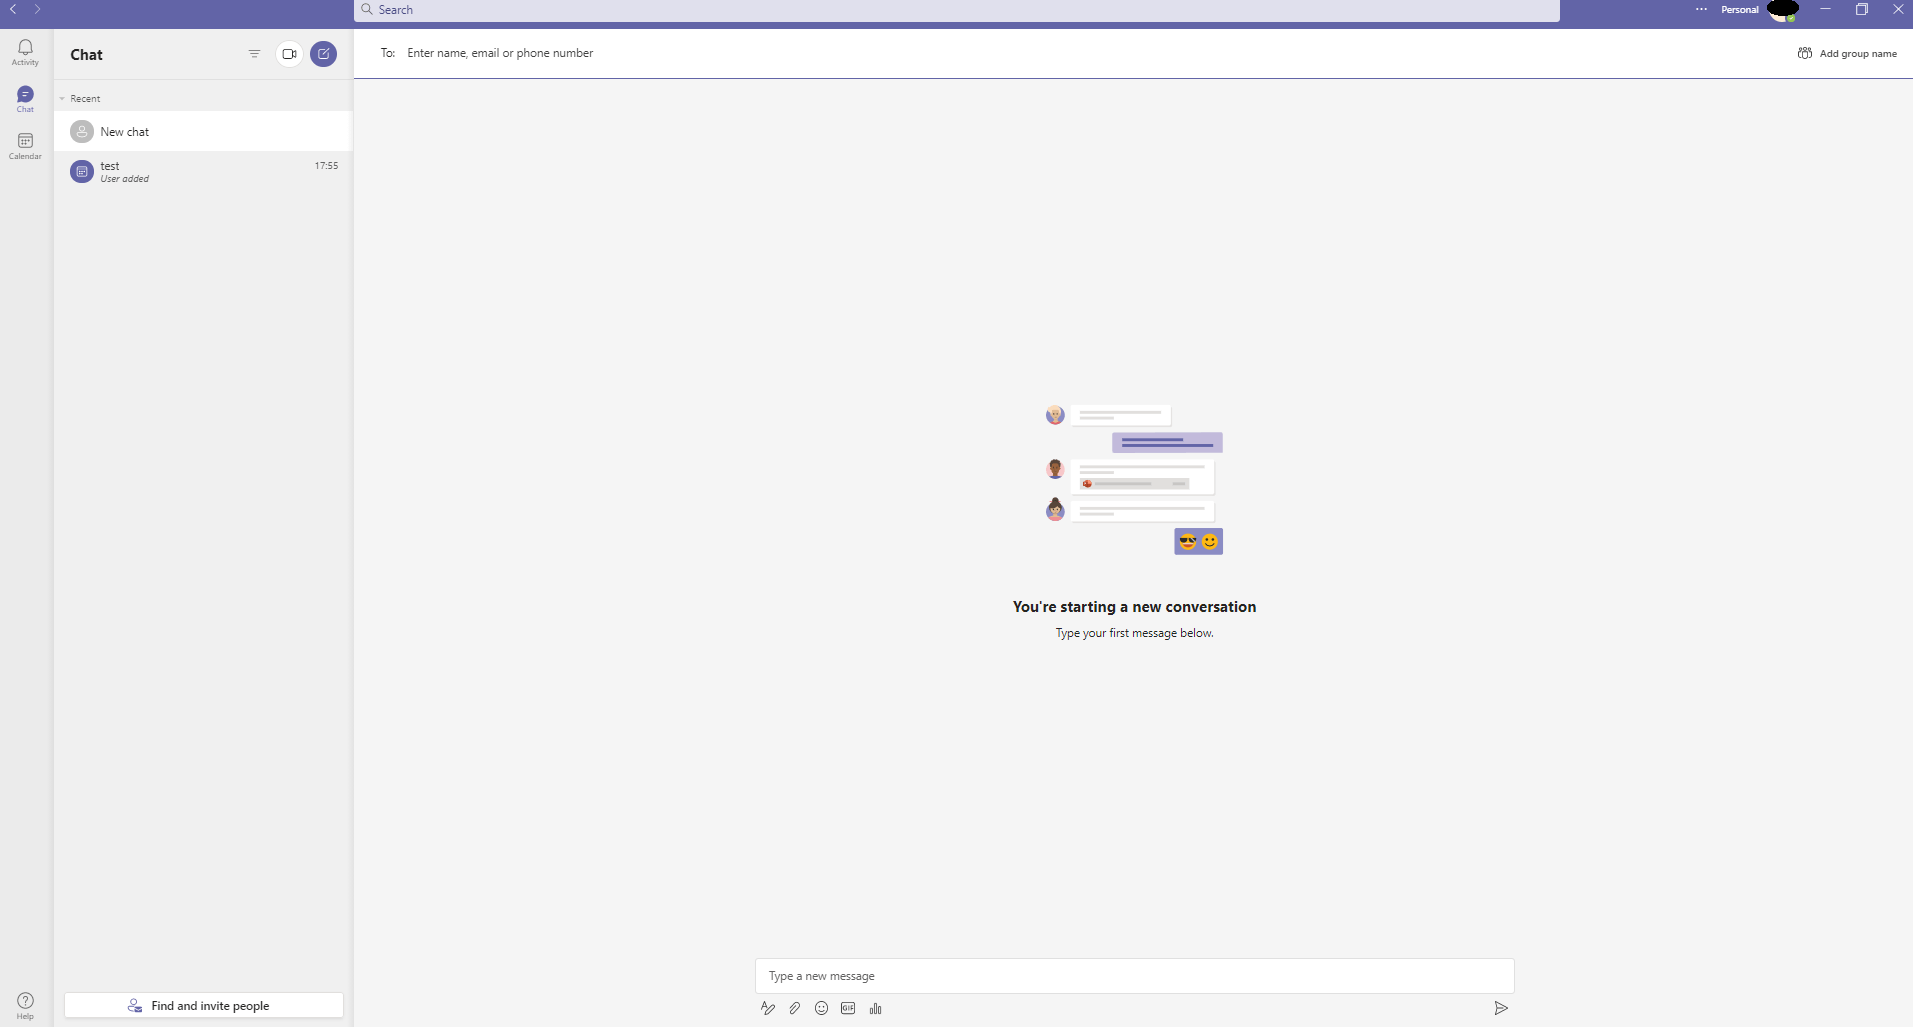Viewport: 1913px width, 1027px height.
Task: Minimize the Teams window
Action: pyautogui.click(x=1825, y=9)
